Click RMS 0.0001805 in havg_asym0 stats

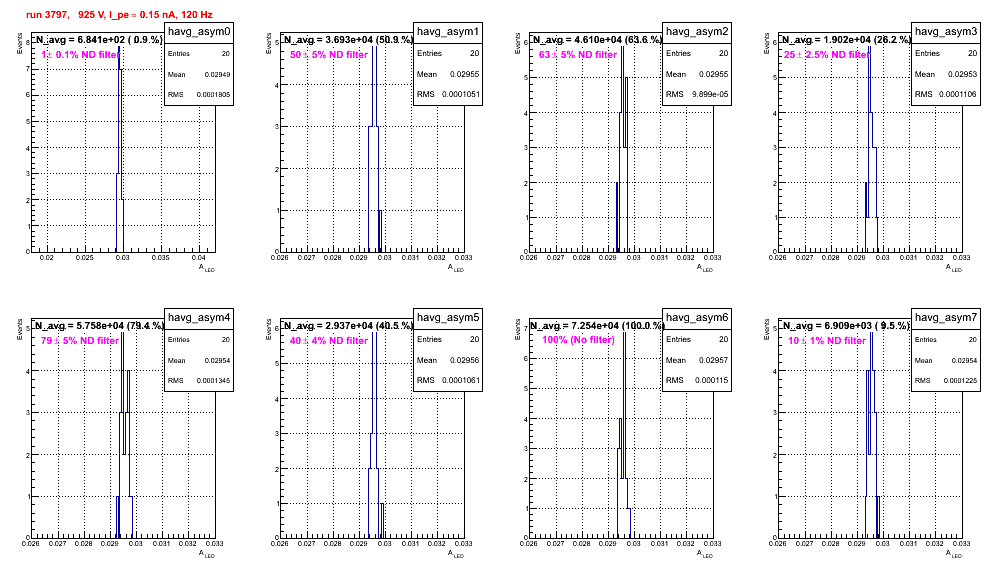point(199,95)
